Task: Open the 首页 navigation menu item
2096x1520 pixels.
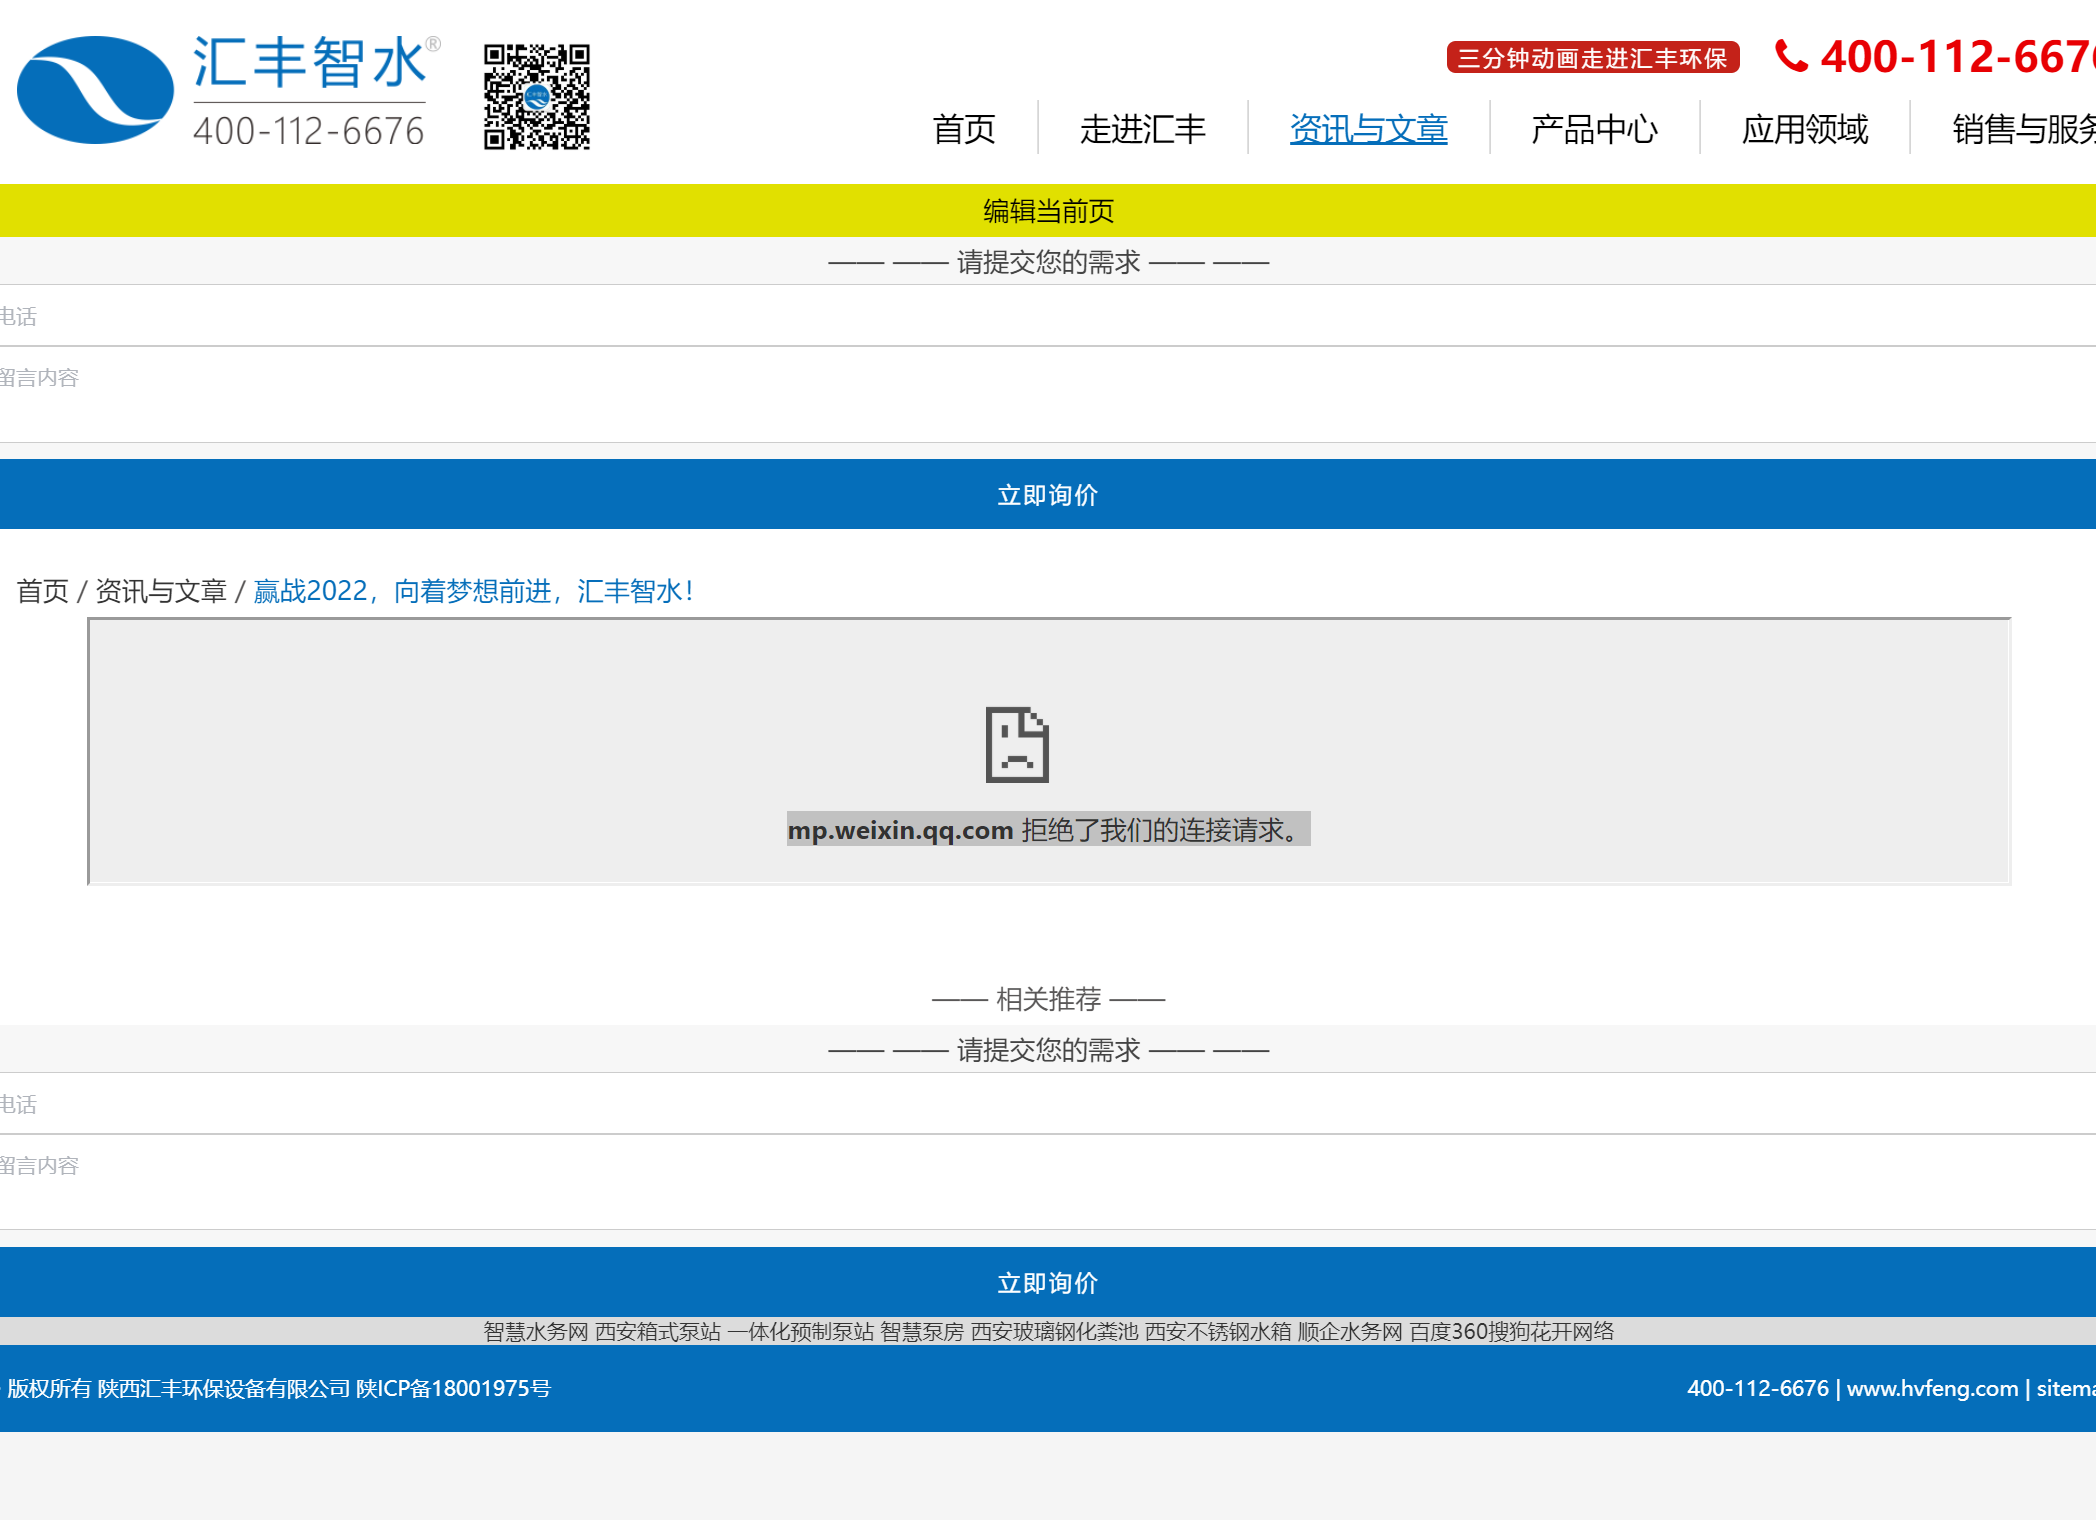Action: [x=964, y=129]
